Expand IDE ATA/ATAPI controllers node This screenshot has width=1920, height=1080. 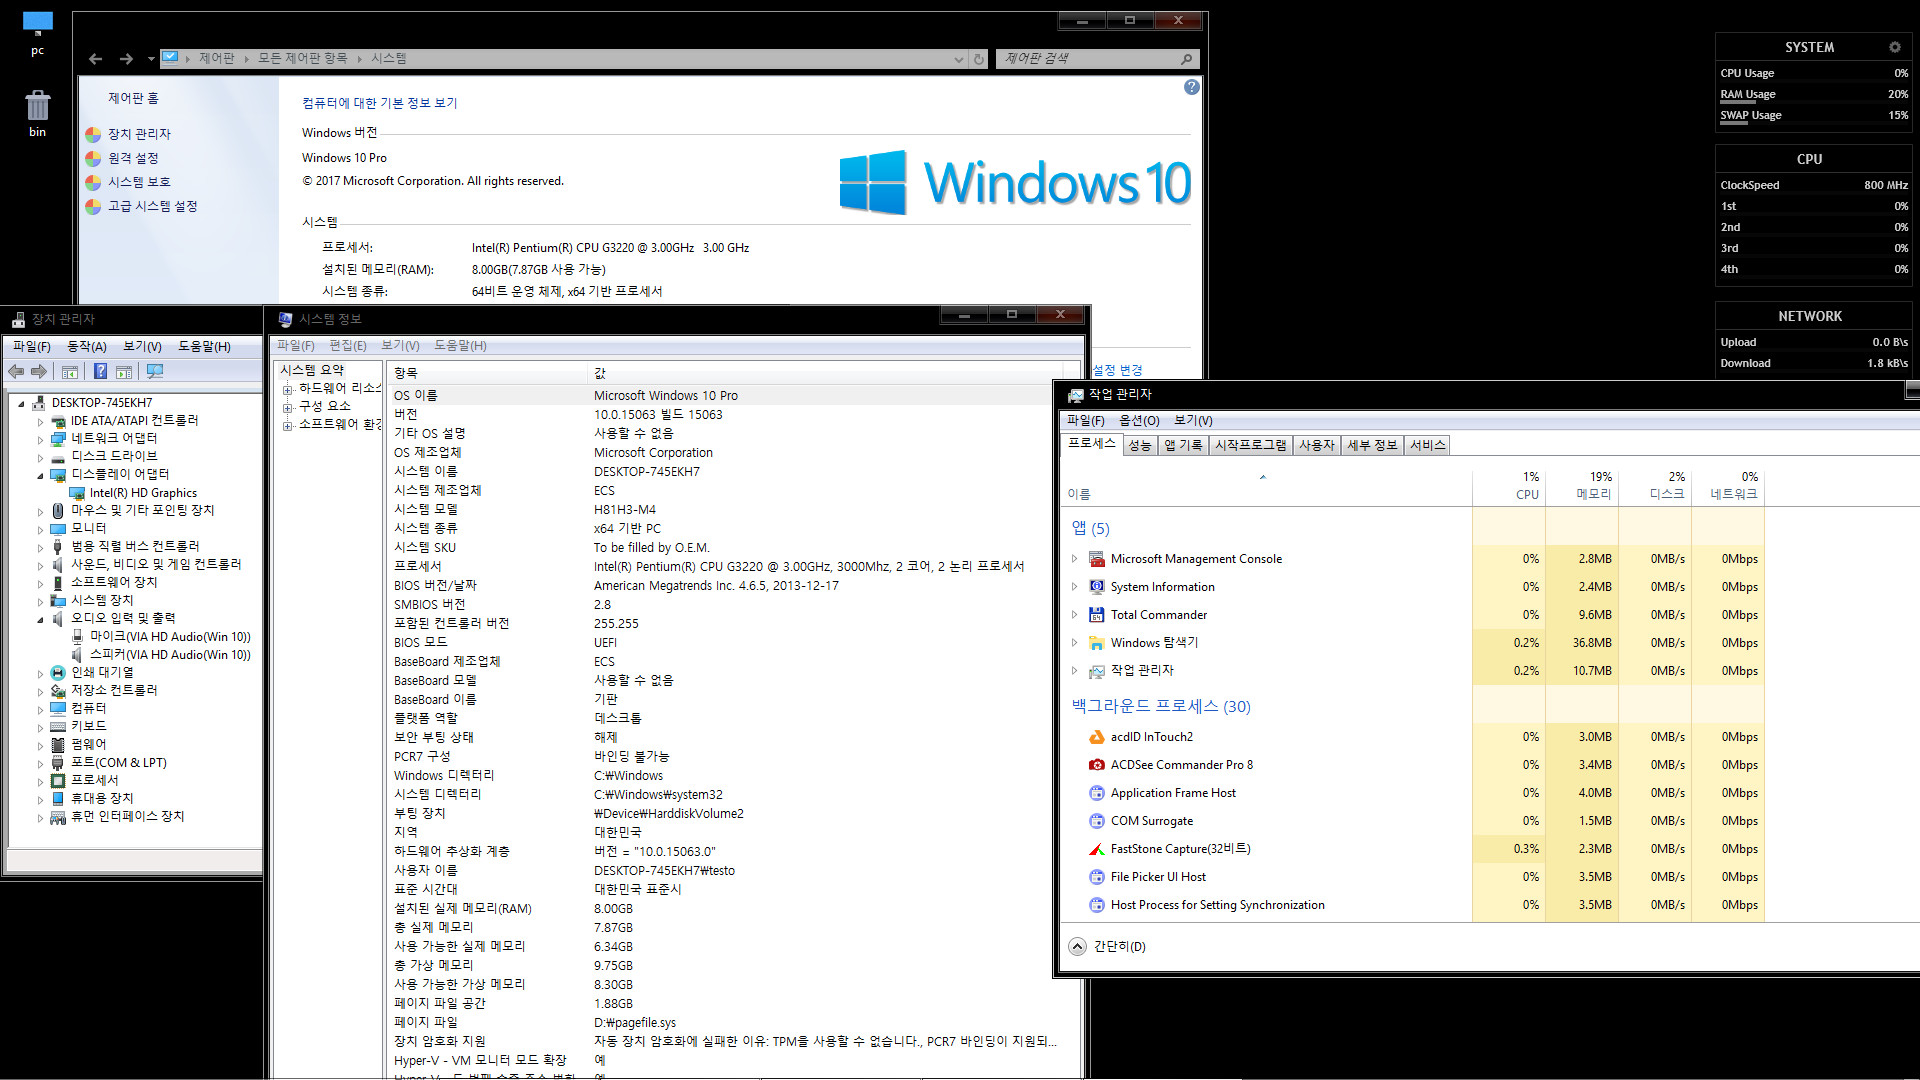tap(41, 422)
